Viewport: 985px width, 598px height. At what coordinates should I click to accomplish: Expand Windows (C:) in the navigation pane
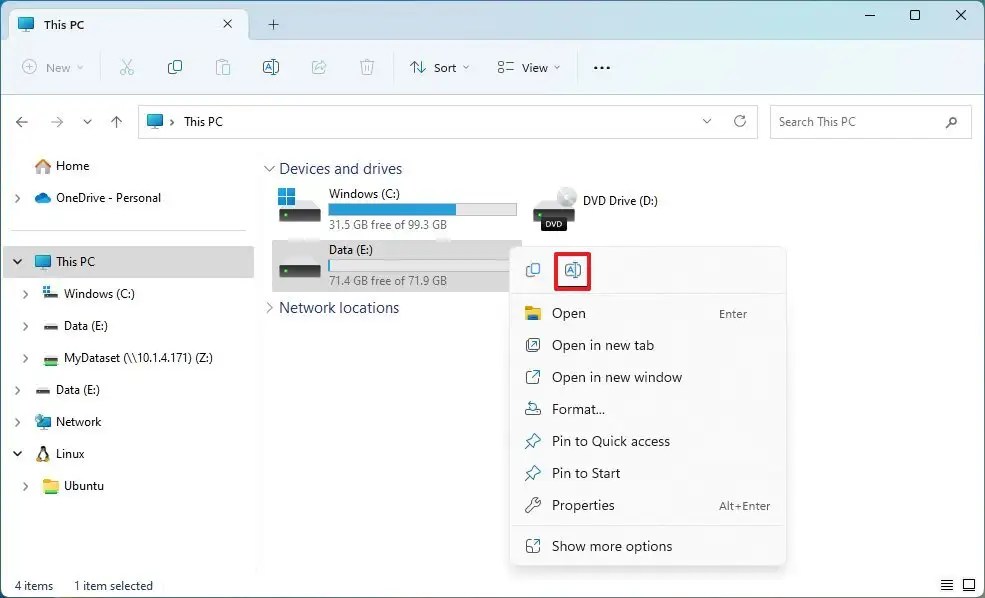[25, 293]
